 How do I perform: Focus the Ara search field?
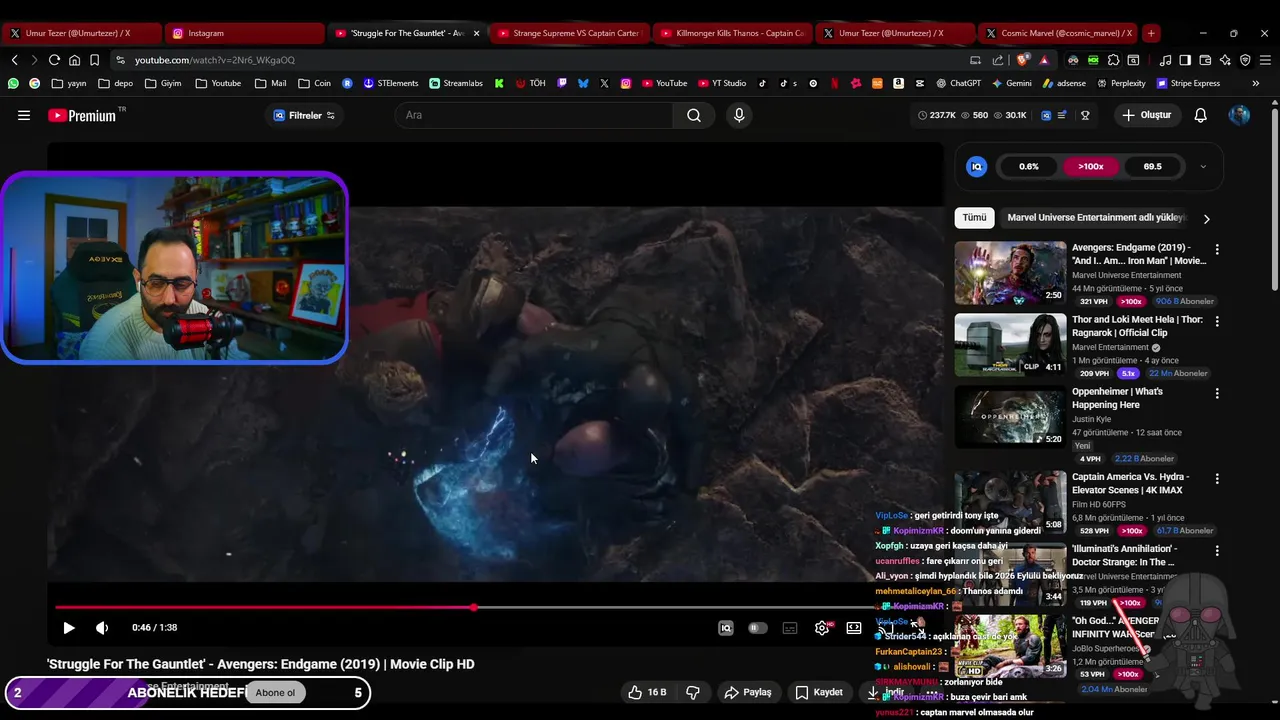pyautogui.click(x=534, y=115)
